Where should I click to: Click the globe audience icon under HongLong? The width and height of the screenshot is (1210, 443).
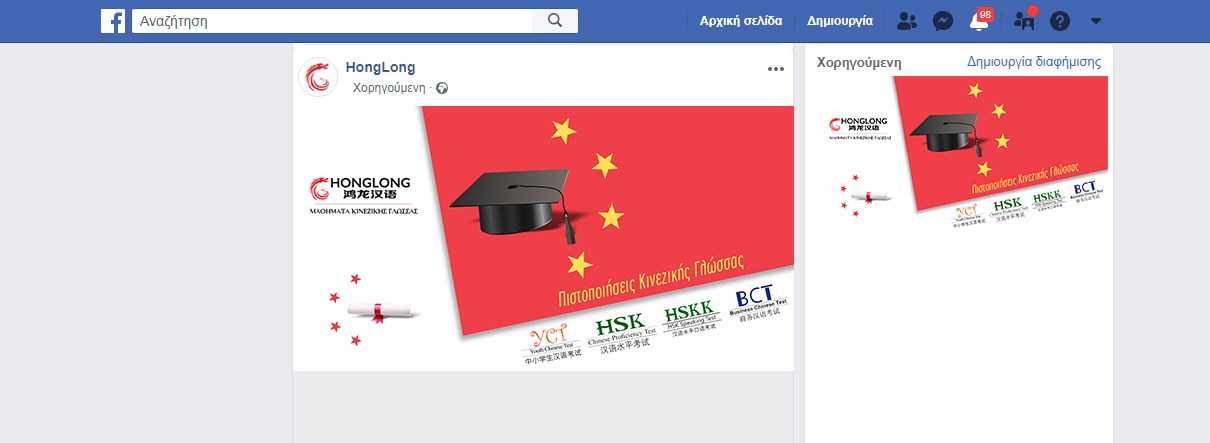click(x=442, y=88)
